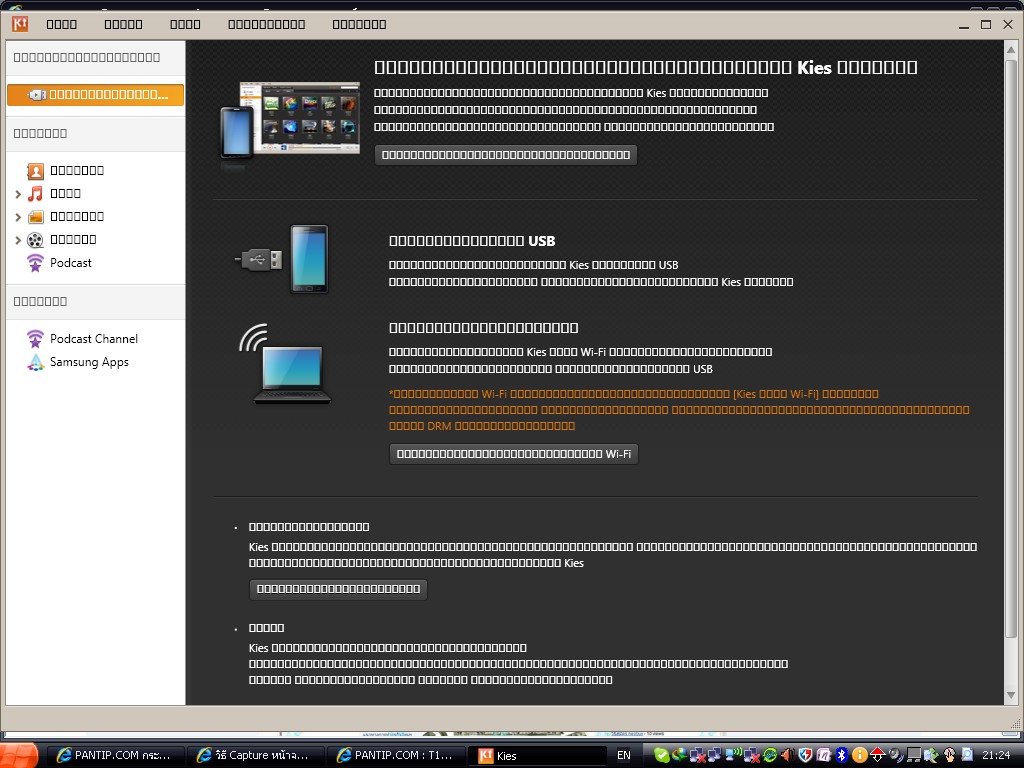1024x768 pixels.
Task: Open the red music note library item
Action: tap(35, 194)
